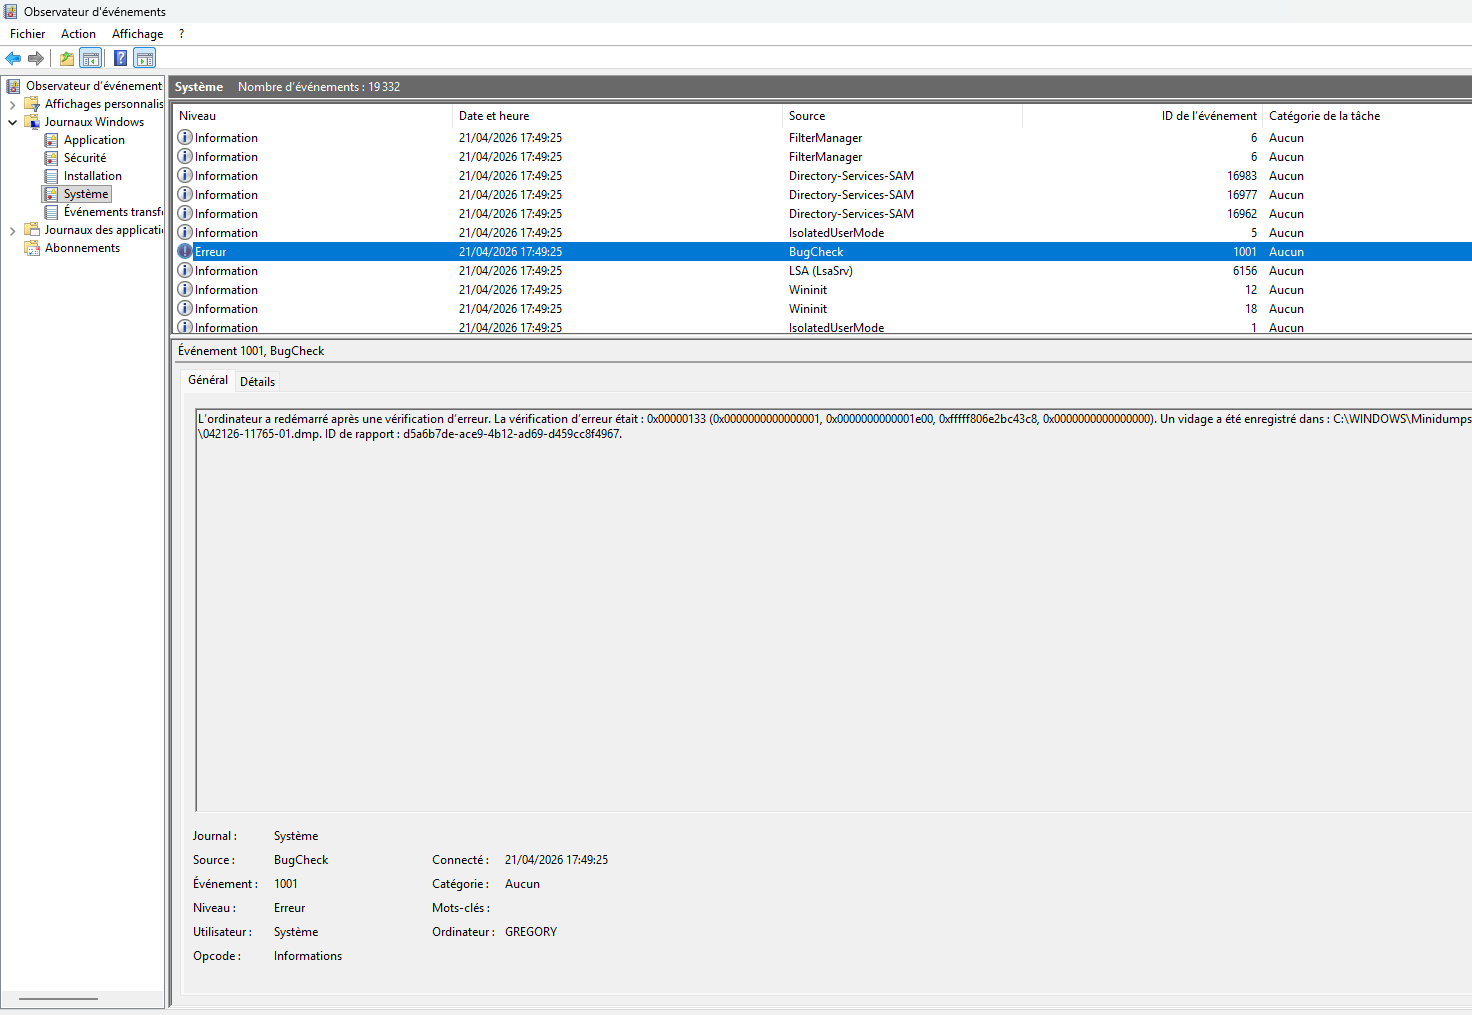Open the Affichage menu
The width and height of the screenshot is (1472, 1015).
137,34
